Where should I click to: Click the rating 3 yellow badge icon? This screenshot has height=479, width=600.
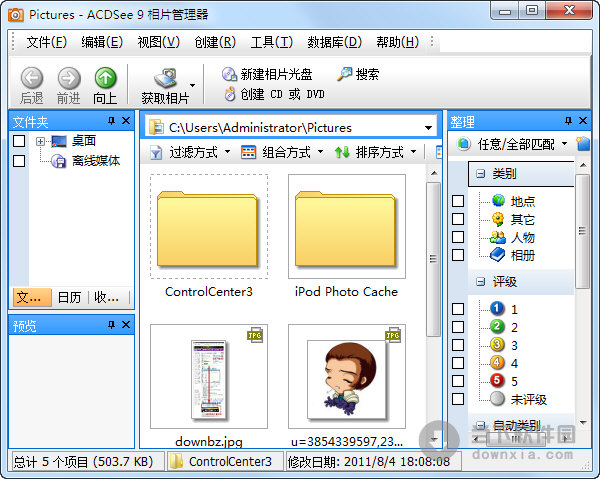tap(497, 345)
